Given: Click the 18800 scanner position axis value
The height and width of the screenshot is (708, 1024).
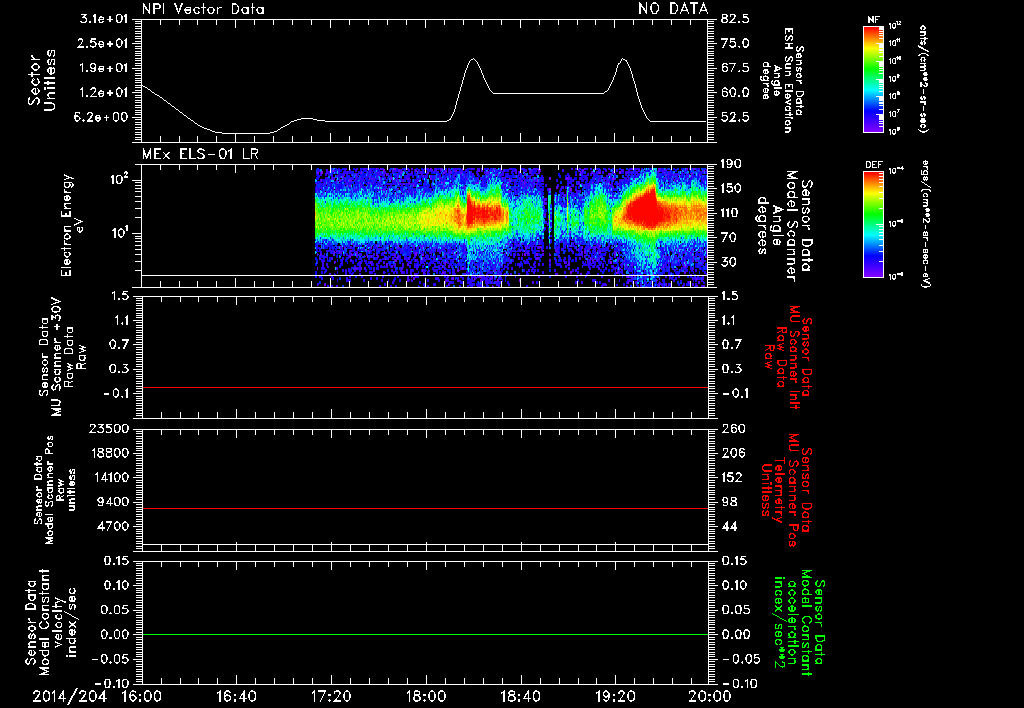Looking at the screenshot, I should [108, 453].
